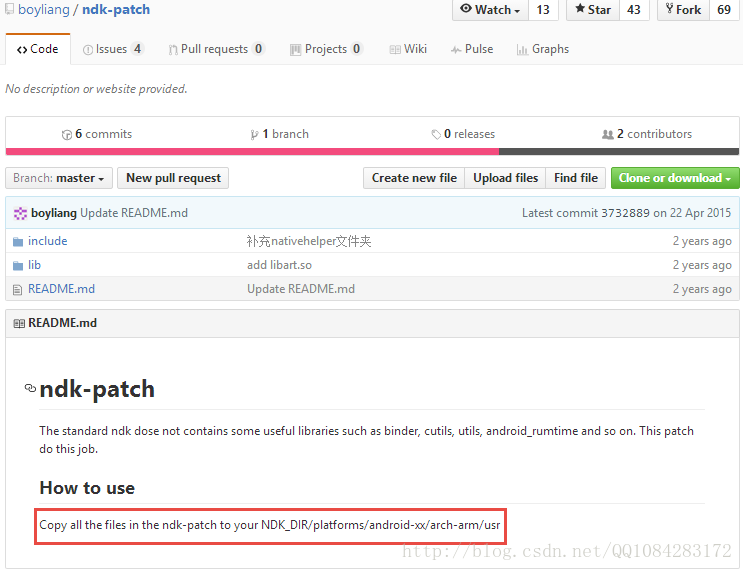The image size is (743, 571).
Task: Open the boyliang user profile link
Action: pyautogui.click(x=44, y=9)
